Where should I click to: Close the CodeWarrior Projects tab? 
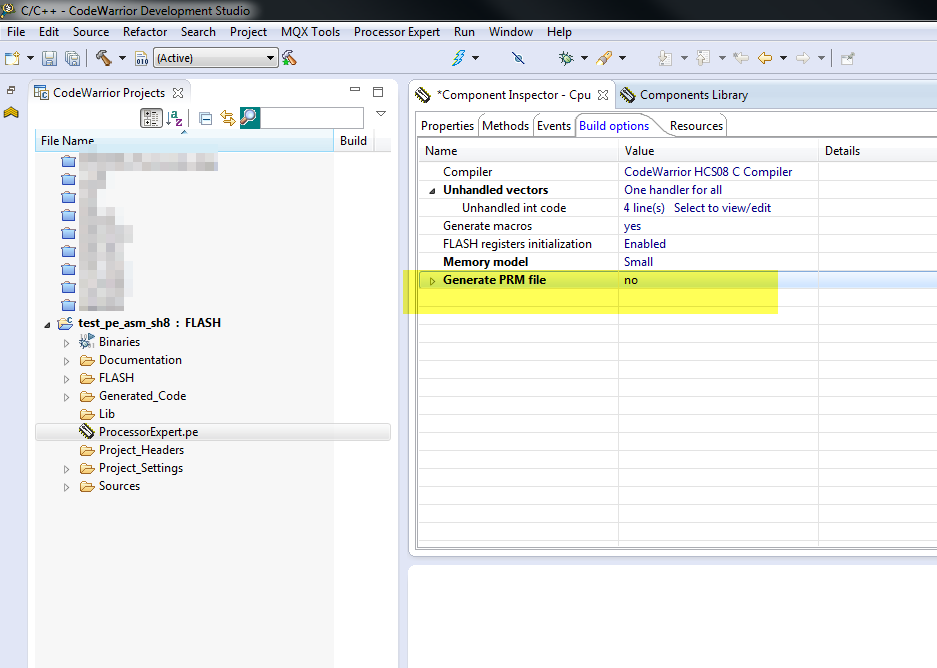click(x=178, y=93)
